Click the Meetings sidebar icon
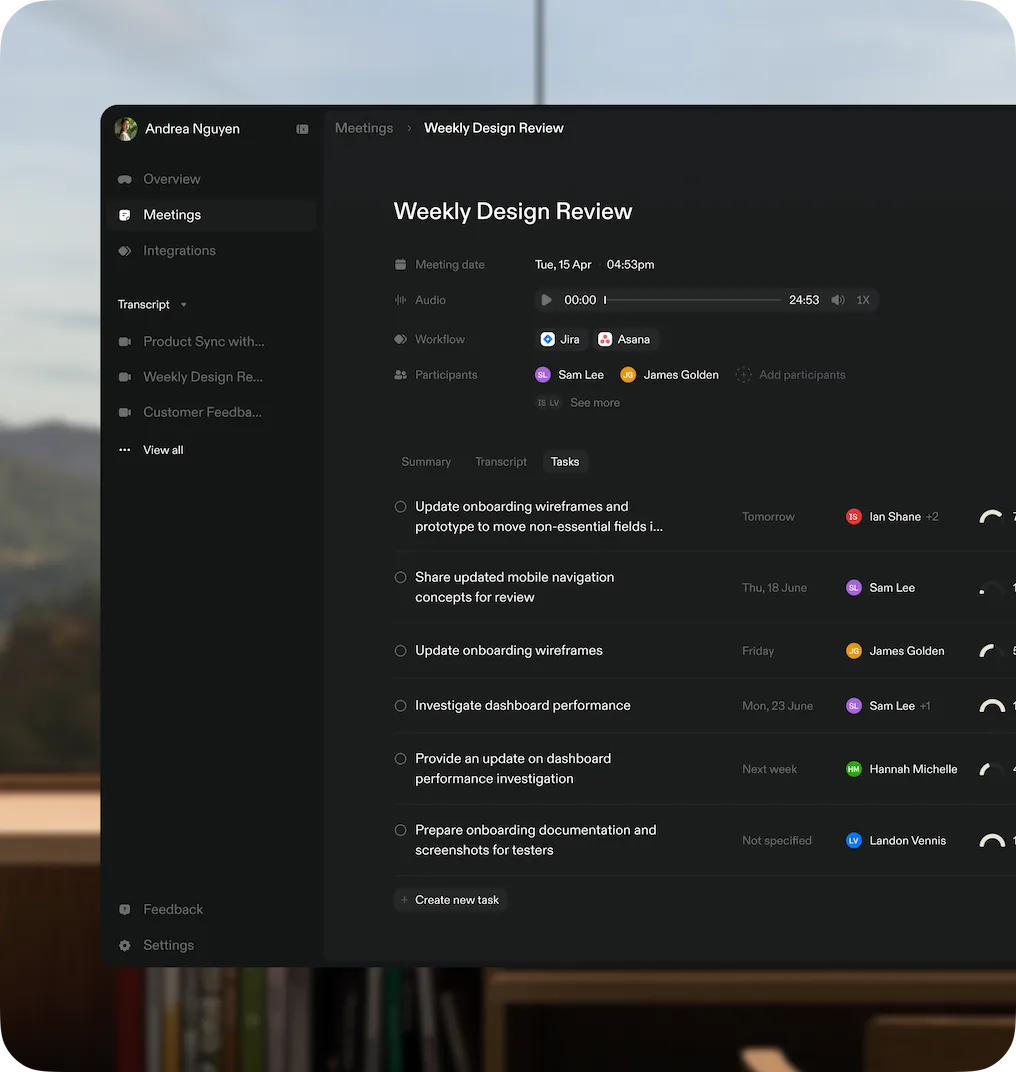 [124, 215]
